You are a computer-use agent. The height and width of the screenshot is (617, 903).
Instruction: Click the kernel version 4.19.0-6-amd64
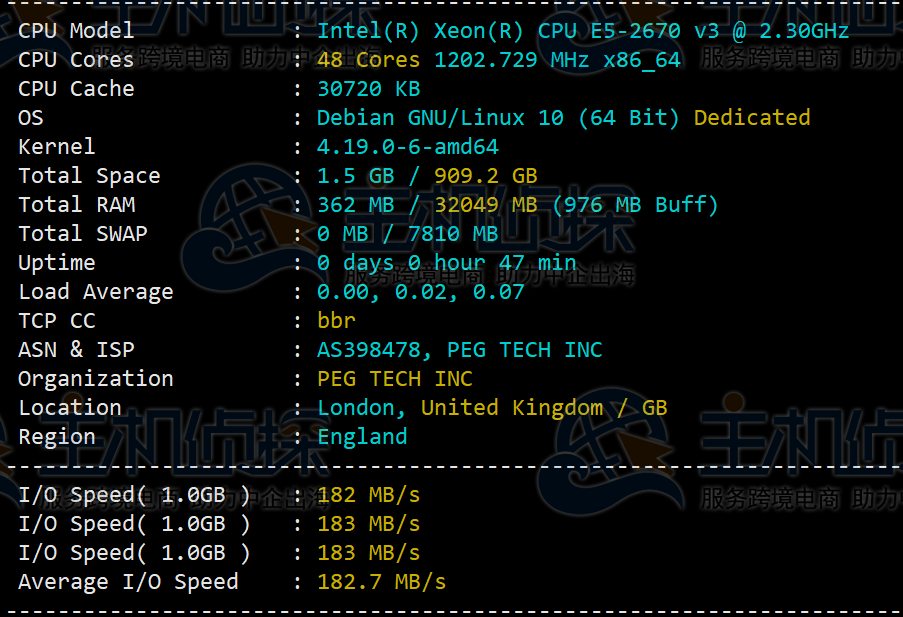click(x=407, y=147)
